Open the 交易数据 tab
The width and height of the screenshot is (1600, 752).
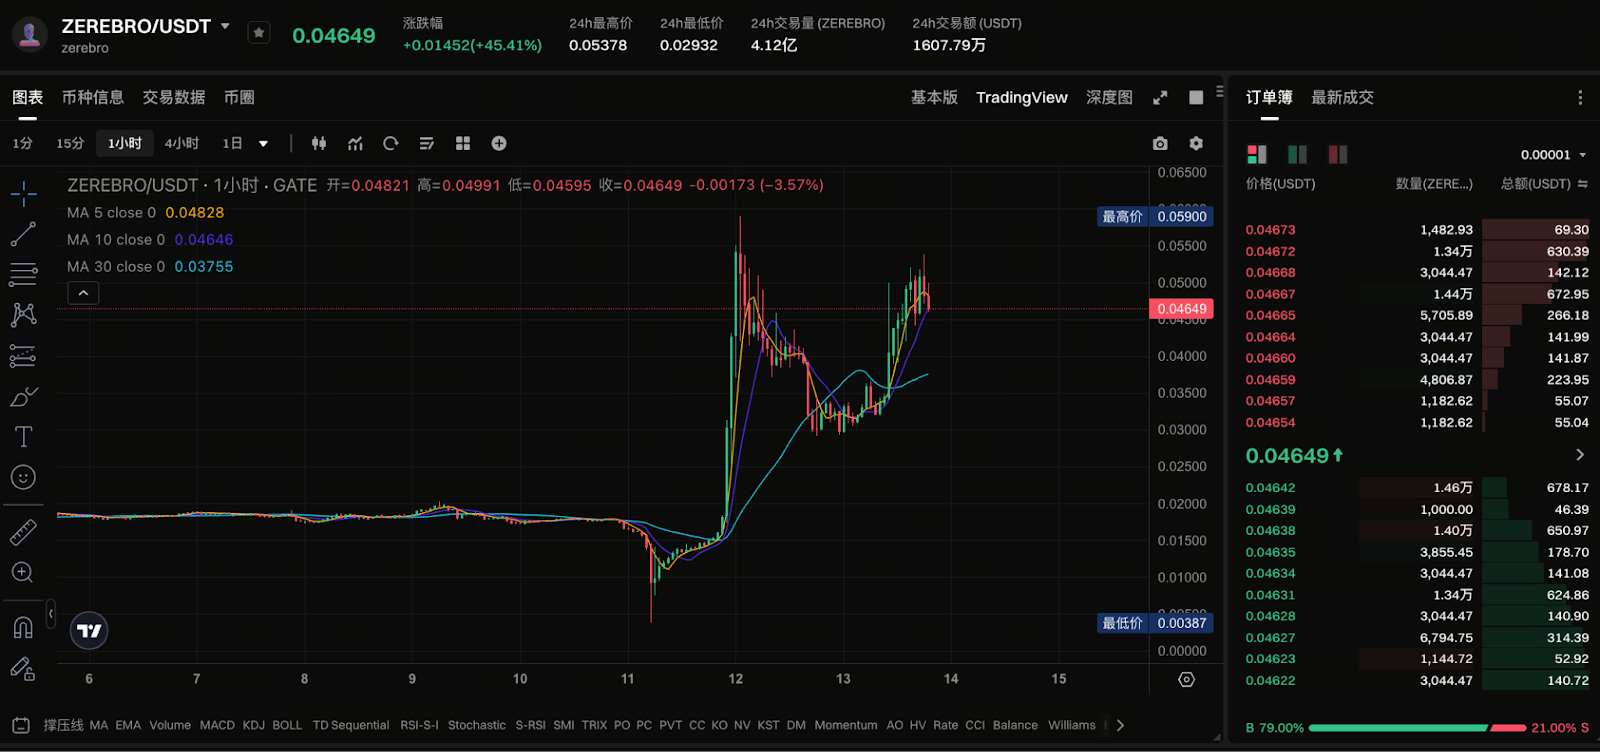tap(174, 97)
